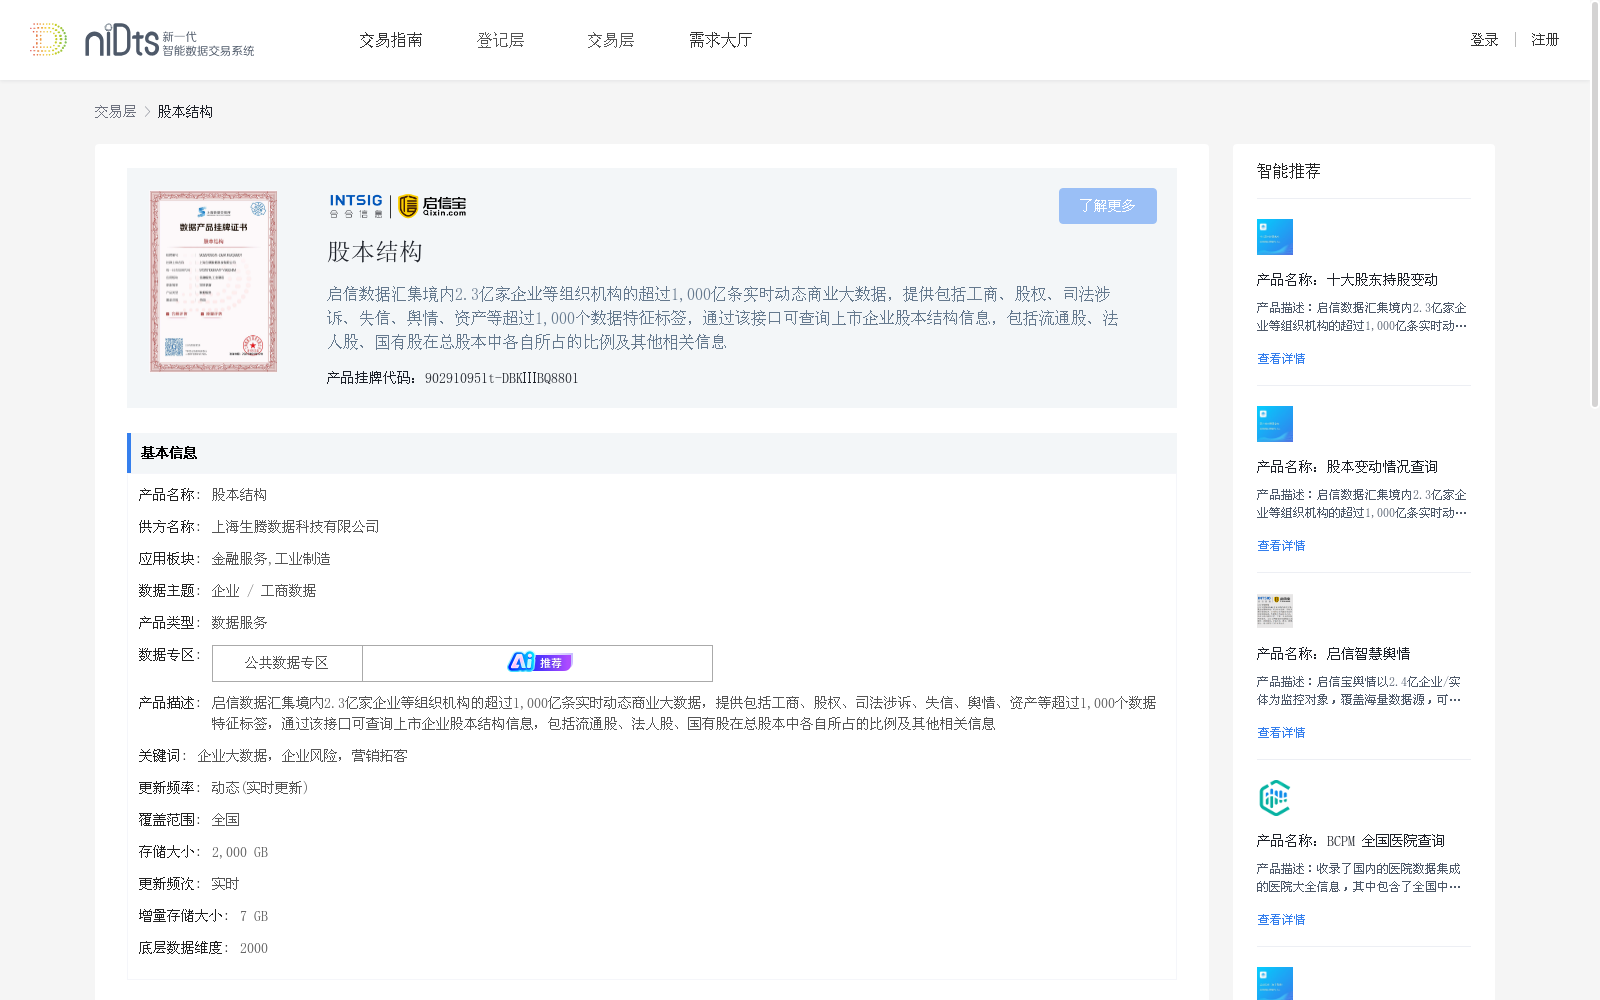The width and height of the screenshot is (1600, 1000).
Task: Click the 企业 data theme link
Action: (225, 591)
